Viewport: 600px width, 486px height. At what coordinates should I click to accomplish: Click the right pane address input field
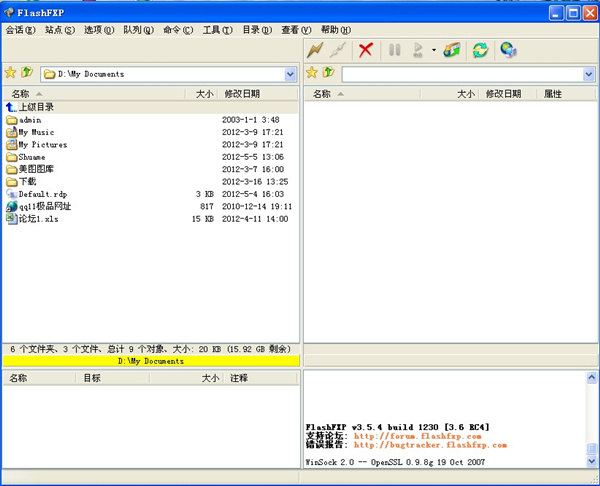click(460, 74)
